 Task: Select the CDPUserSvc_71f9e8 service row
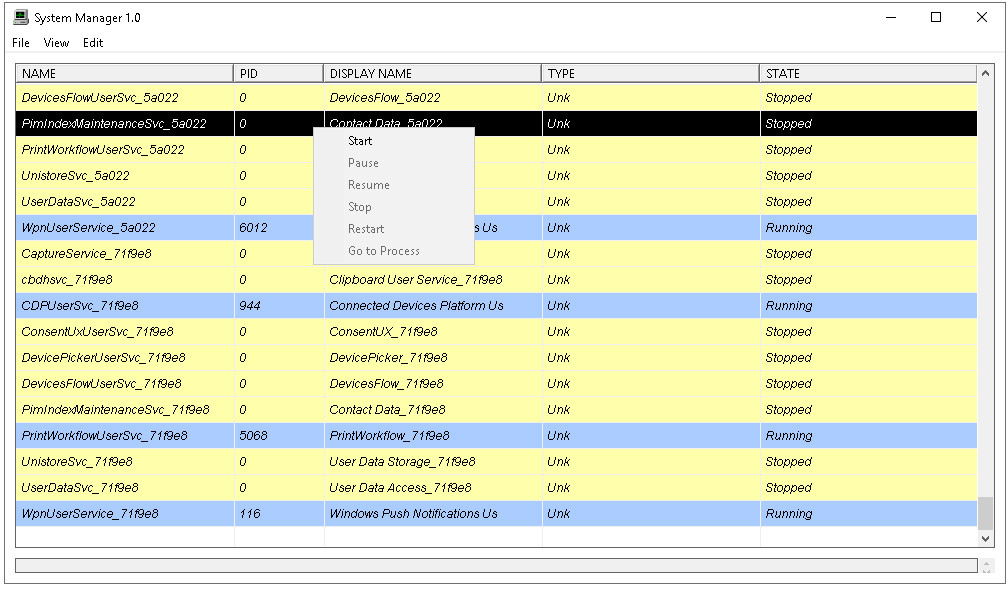pos(496,306)
